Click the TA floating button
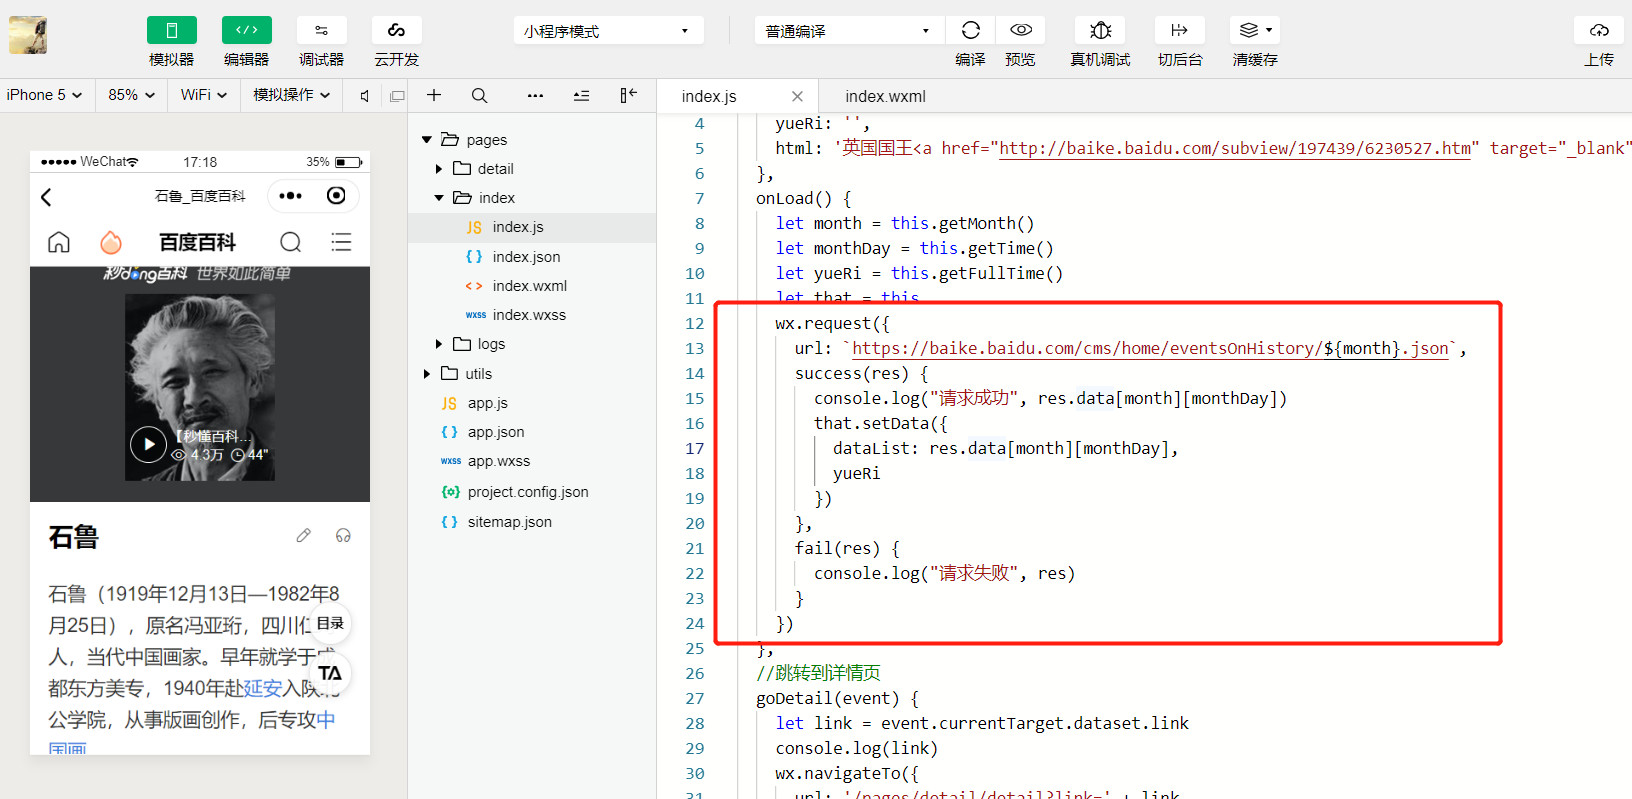 330,673
